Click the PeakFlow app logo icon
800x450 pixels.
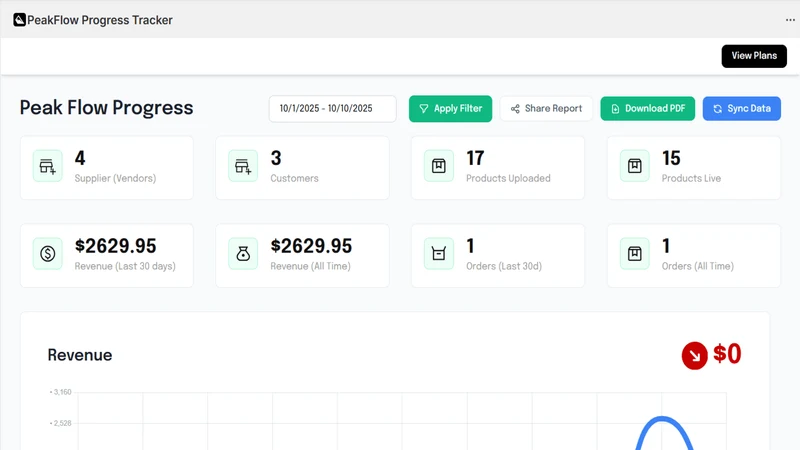point(19,20)
